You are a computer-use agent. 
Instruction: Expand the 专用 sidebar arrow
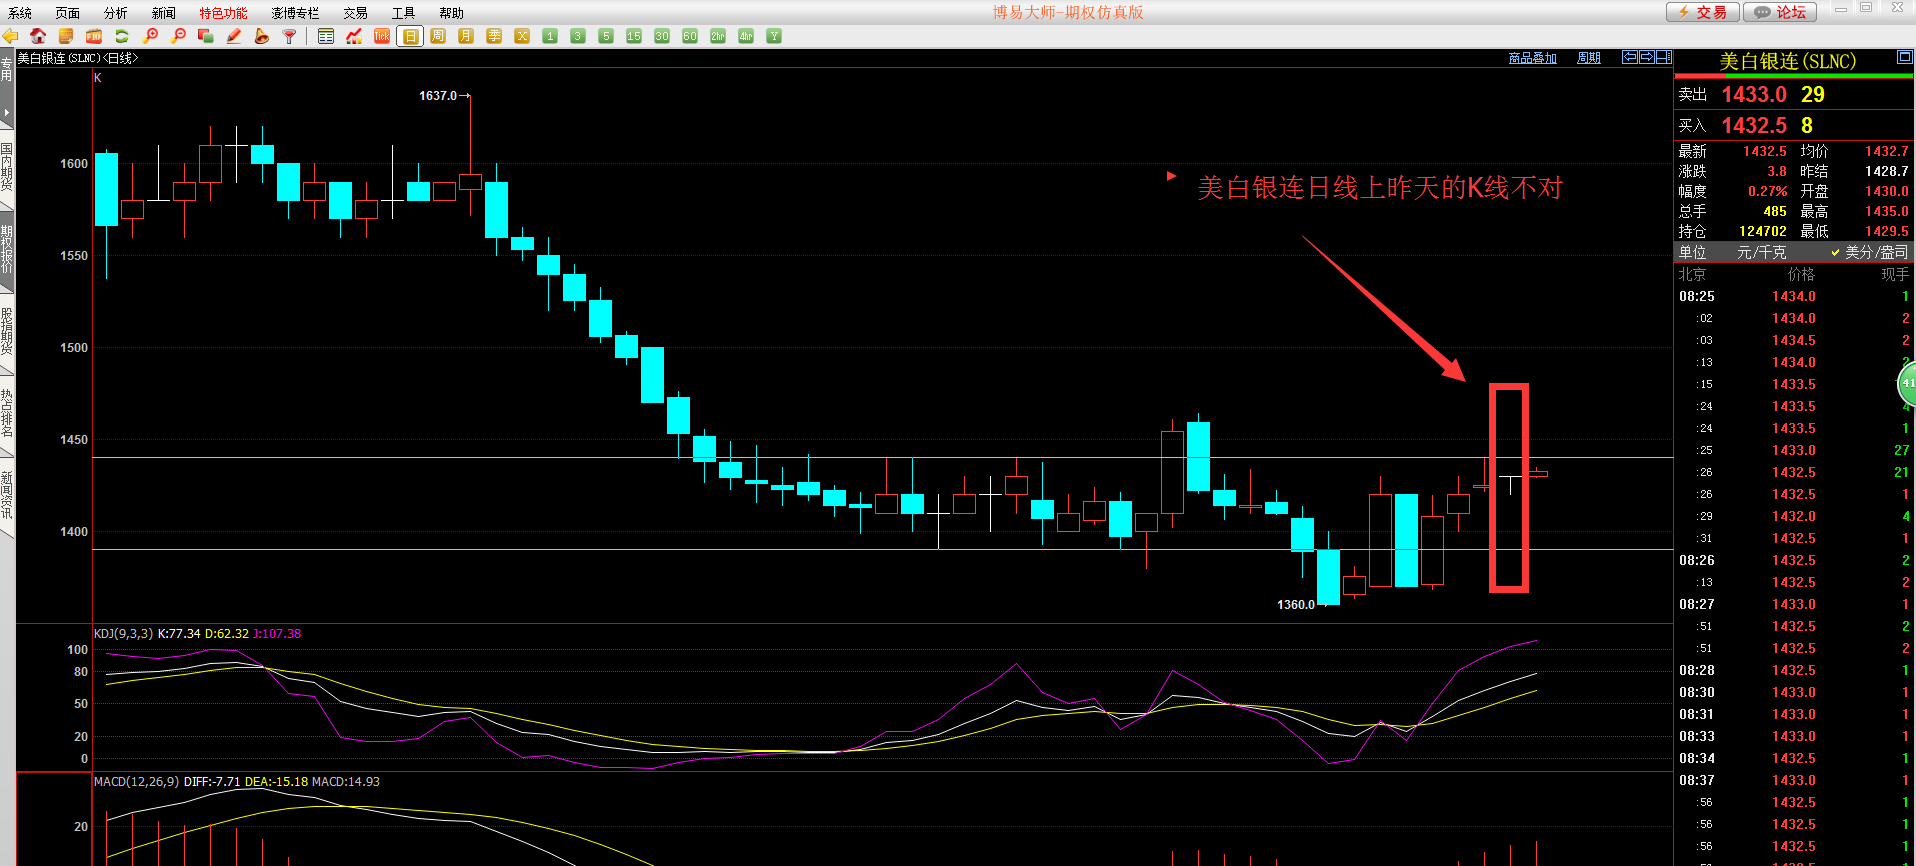6,112
